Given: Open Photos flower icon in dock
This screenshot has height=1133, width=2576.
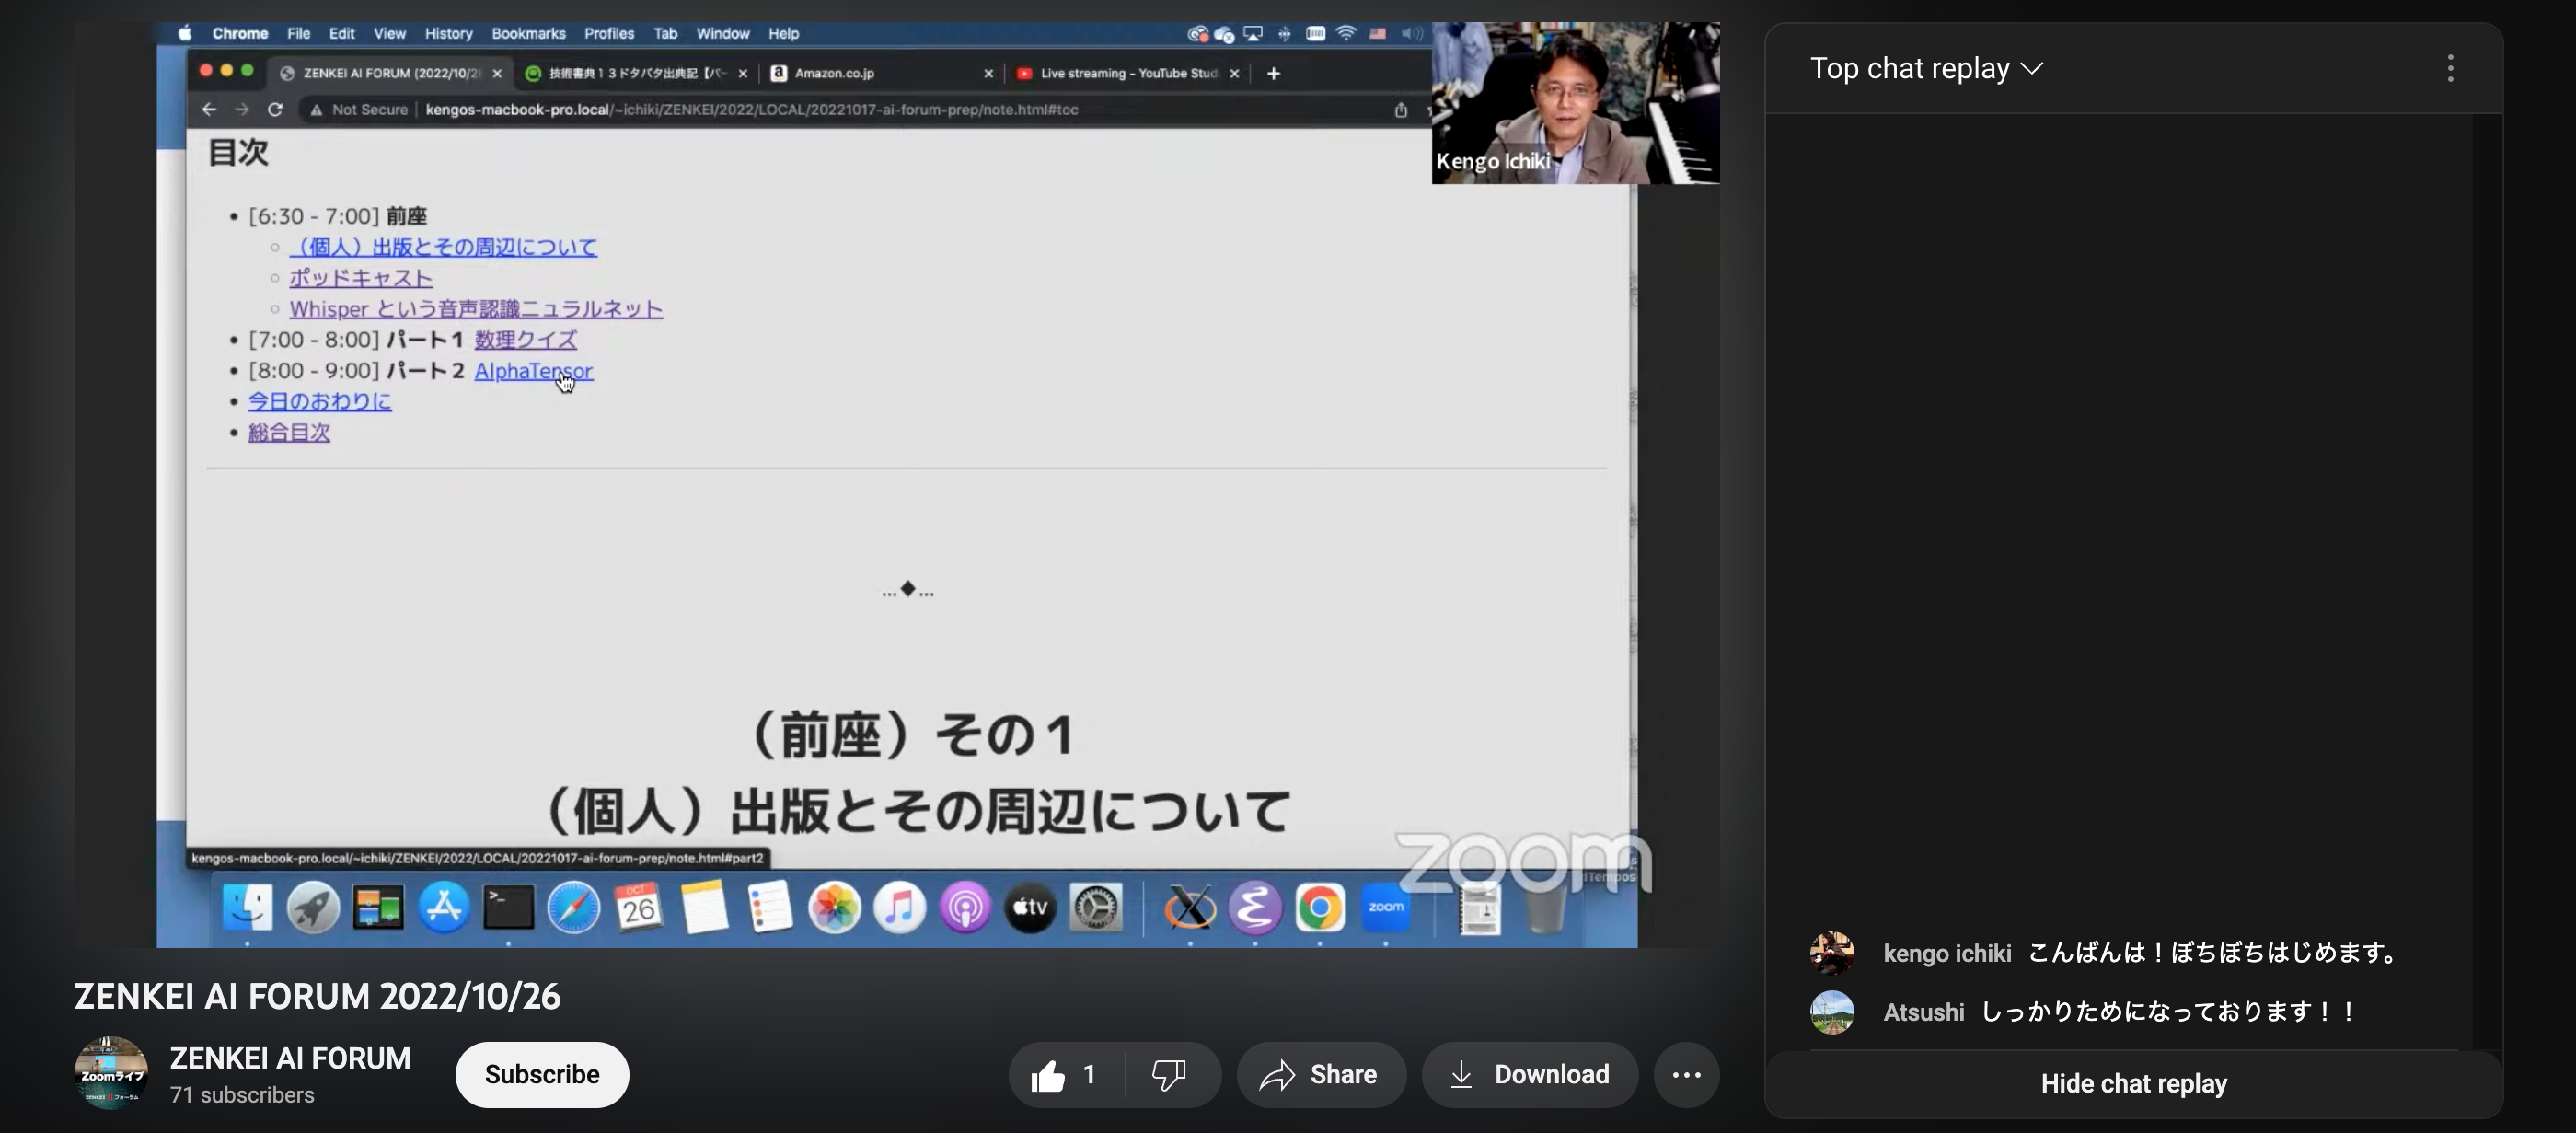Looking at the screenshot, I should pyautogui.click(x=835, y=908).
